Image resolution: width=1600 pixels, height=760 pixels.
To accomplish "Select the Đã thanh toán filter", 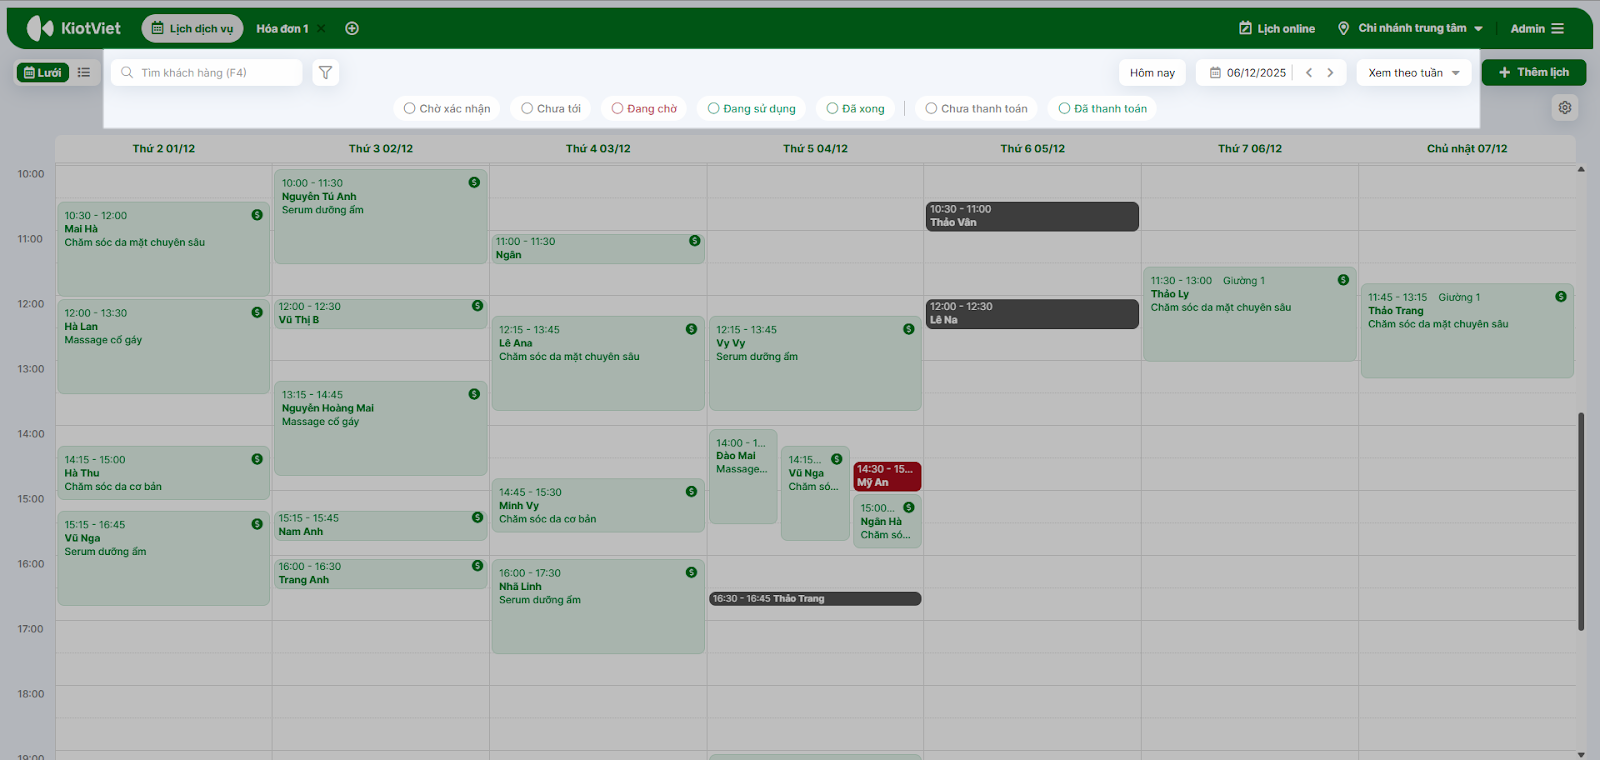I will 1102,108.
